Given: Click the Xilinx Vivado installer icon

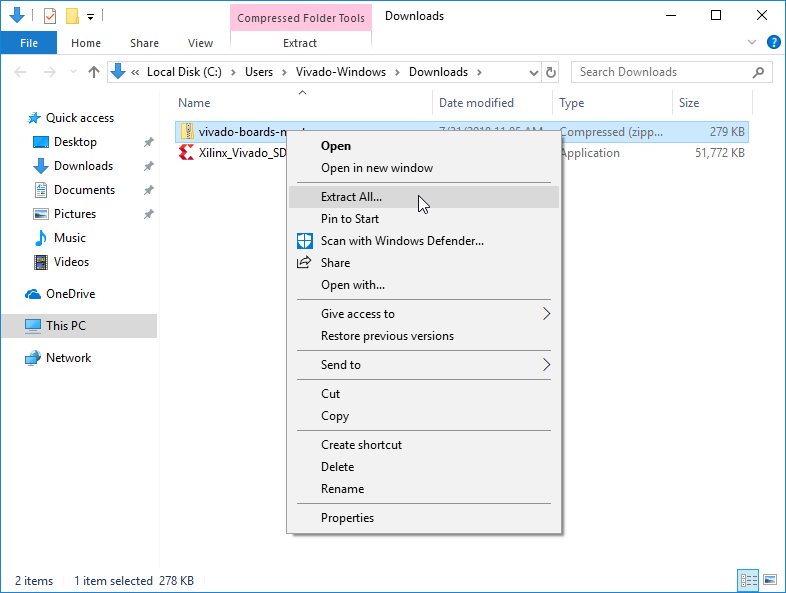Looking at the screenshot, I should click(186, 152).
